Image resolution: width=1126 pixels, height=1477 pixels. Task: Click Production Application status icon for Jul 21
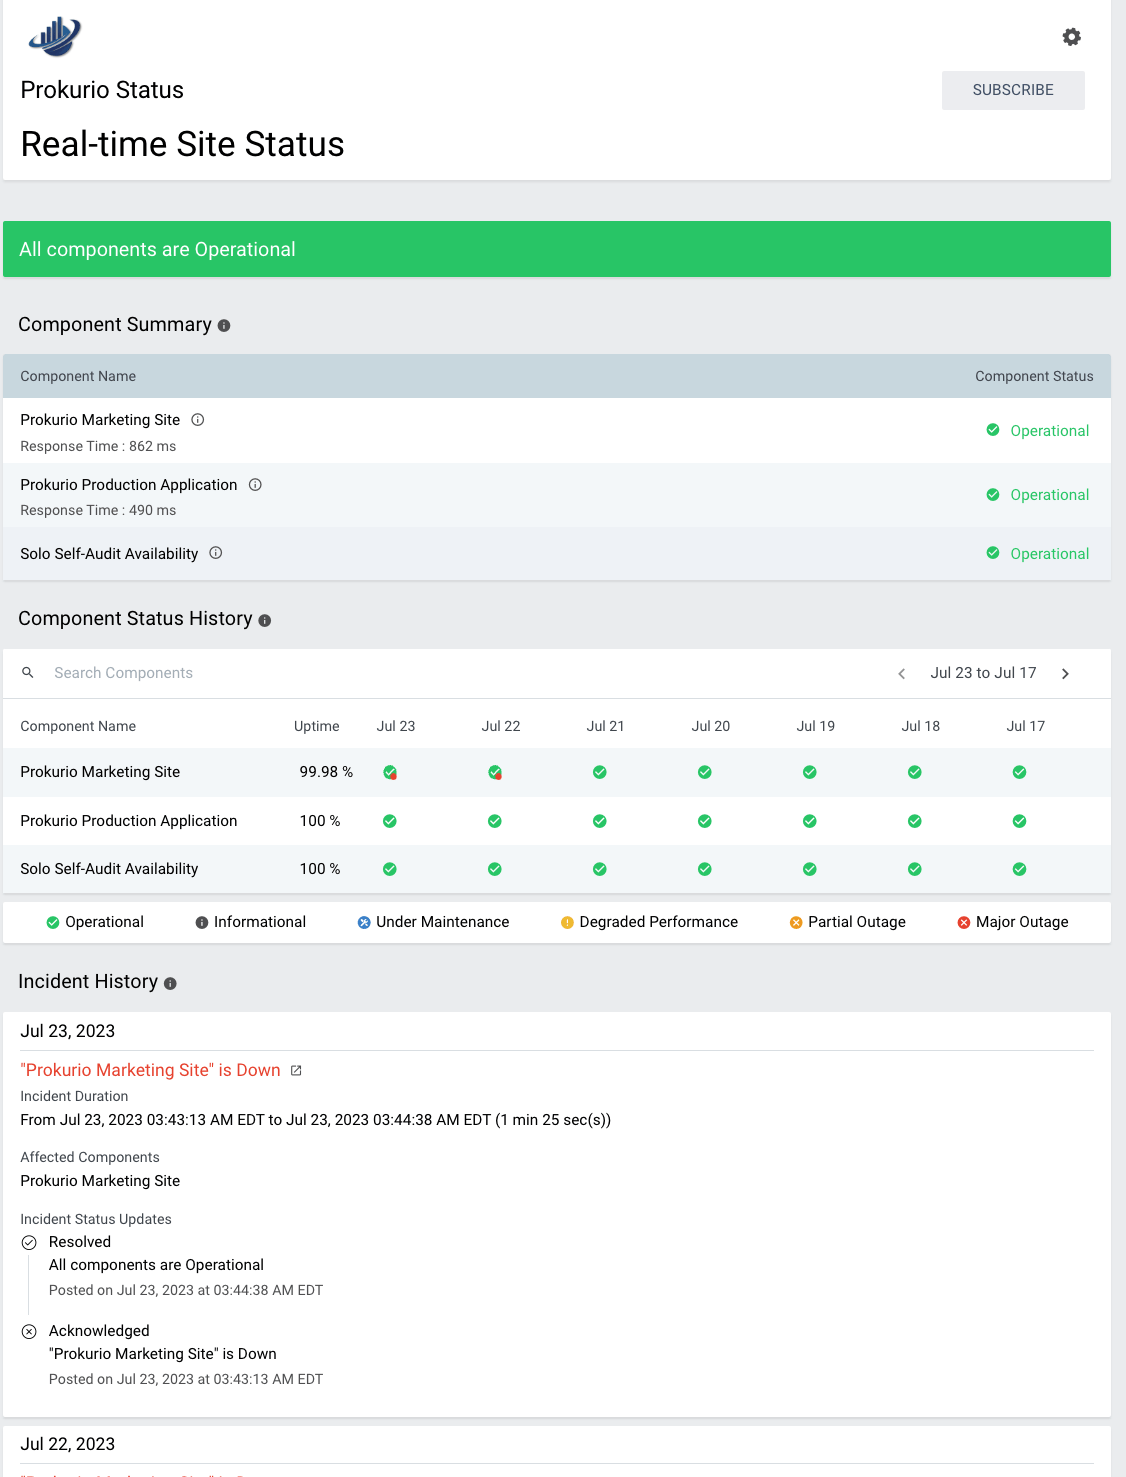600,821
